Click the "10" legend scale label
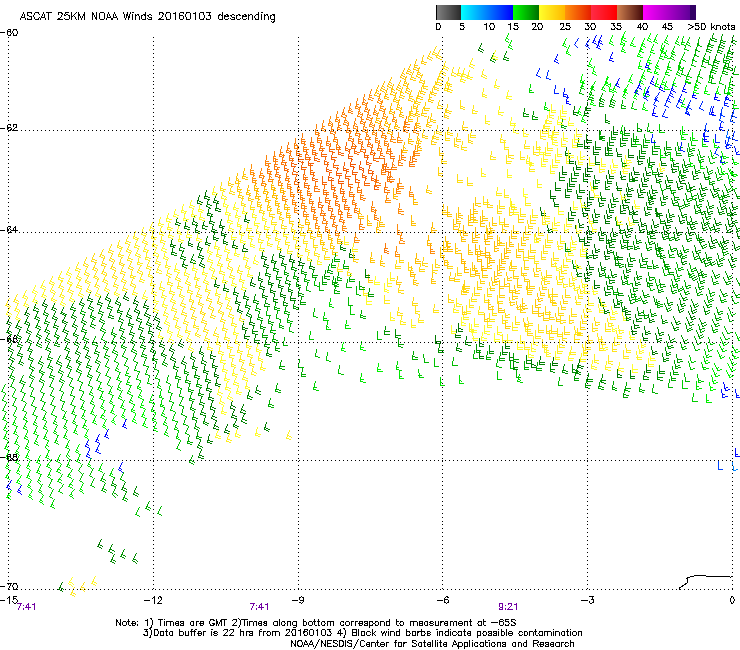The image size is (740, 650). pos(489,27)
